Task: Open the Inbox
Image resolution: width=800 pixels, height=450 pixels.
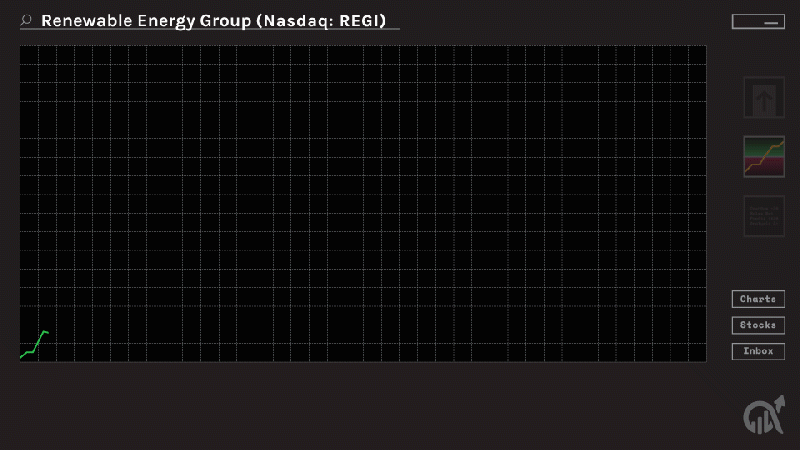Action: point(758,351)
